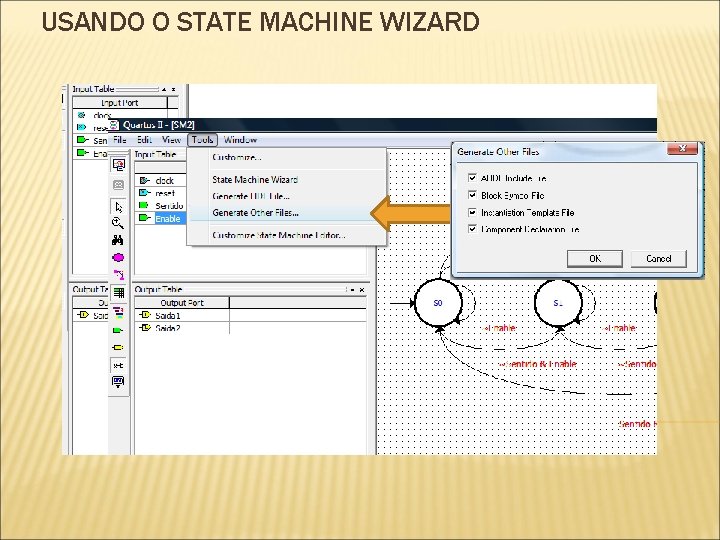Viewport: 720px width, 540px height.
Task: Click the generate HDL monitor icon
Action: pyautogui.click(x=118, y=382)
